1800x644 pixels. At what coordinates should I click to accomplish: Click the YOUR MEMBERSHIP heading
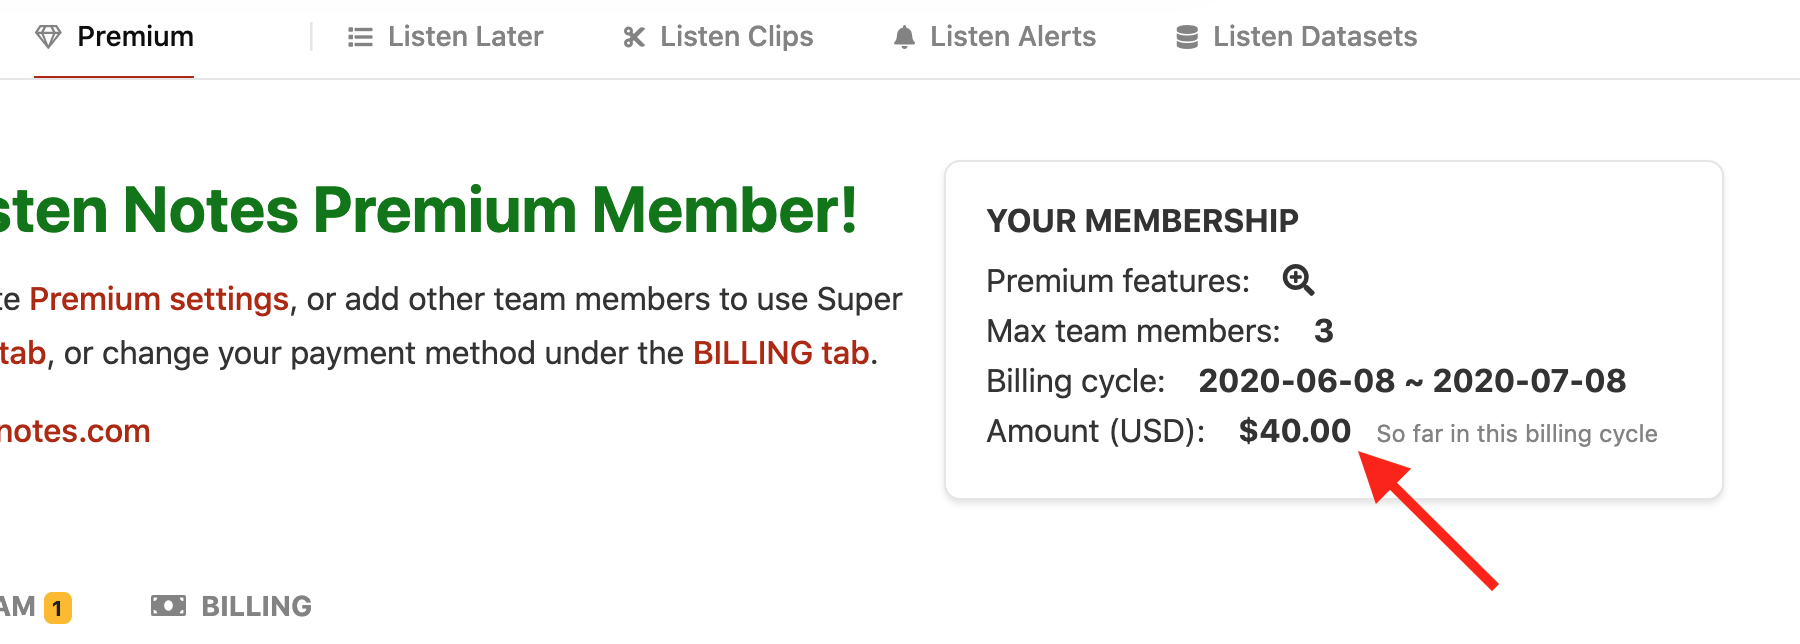pyautogui.click(x=1142, y=220)
